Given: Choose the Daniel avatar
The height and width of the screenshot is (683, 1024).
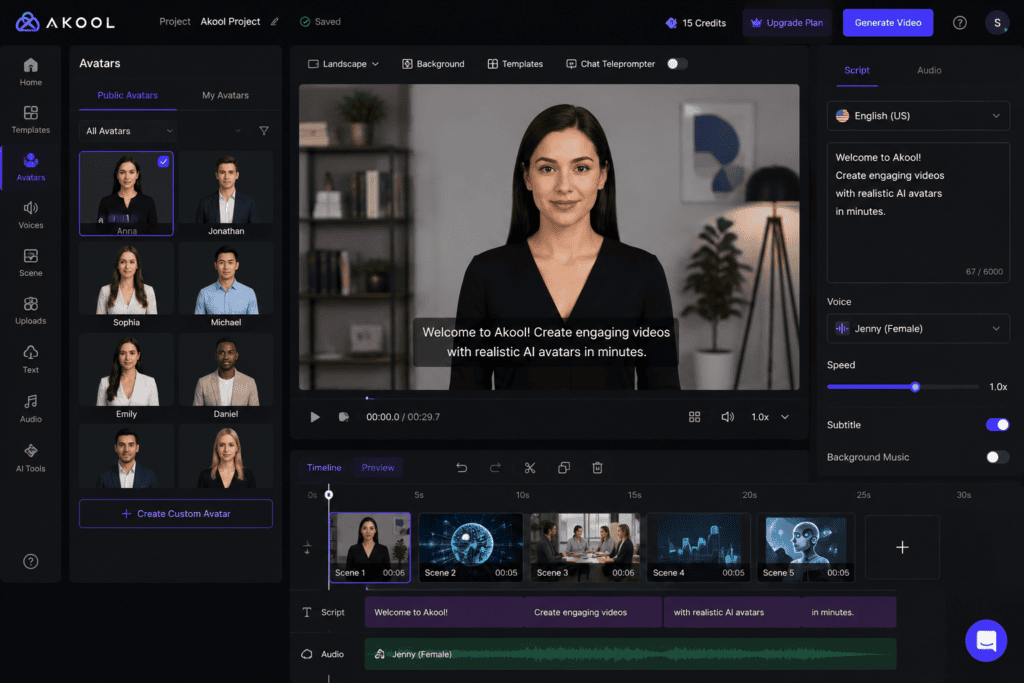Looking at the screenshot, I should point(226,377).
